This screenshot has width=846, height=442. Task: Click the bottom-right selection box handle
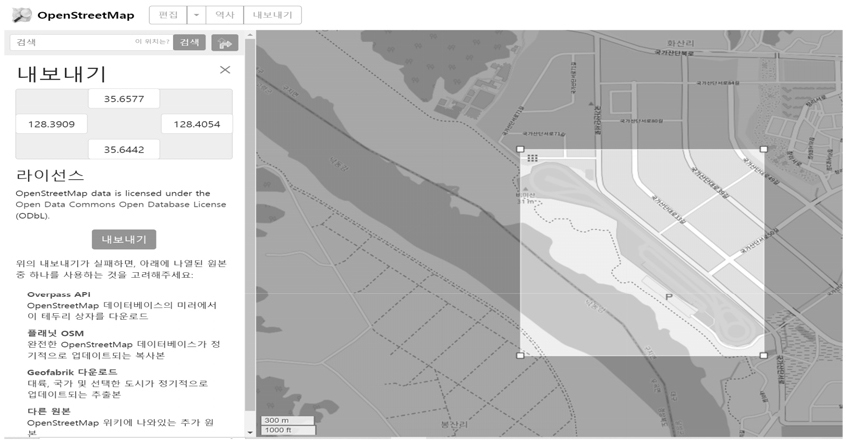[x=763, y=355]
